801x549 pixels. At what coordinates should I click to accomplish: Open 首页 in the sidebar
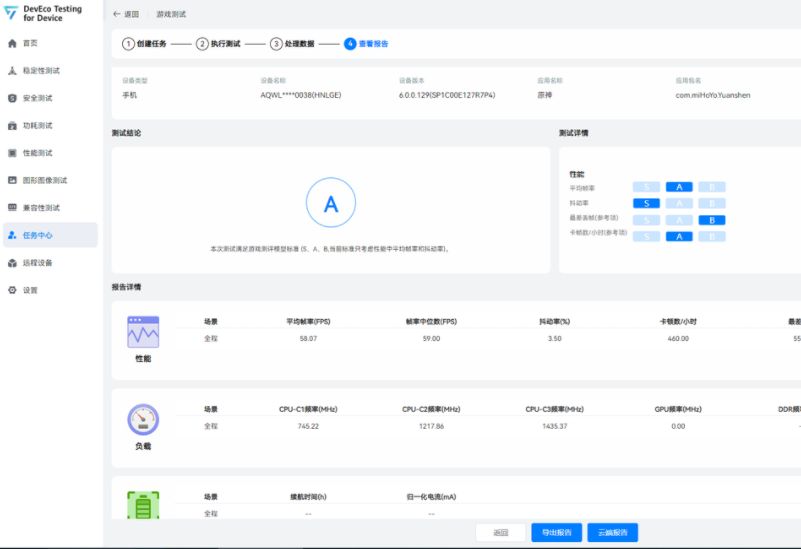pos(50,43)
